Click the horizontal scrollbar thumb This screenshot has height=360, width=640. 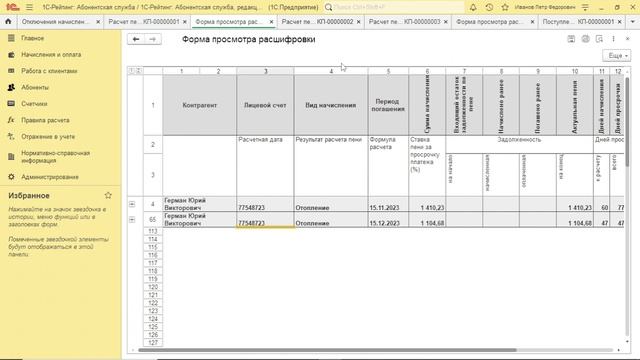tap(327, 350)
